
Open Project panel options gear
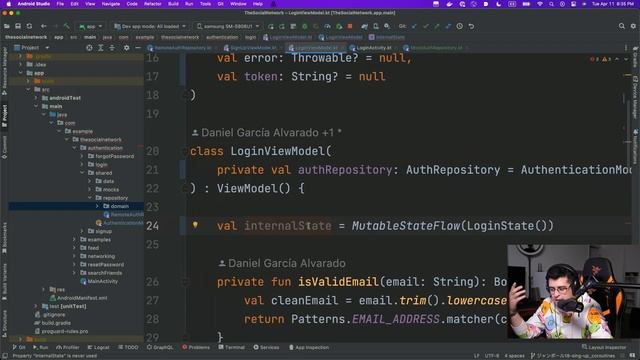[x=126, y=48]
